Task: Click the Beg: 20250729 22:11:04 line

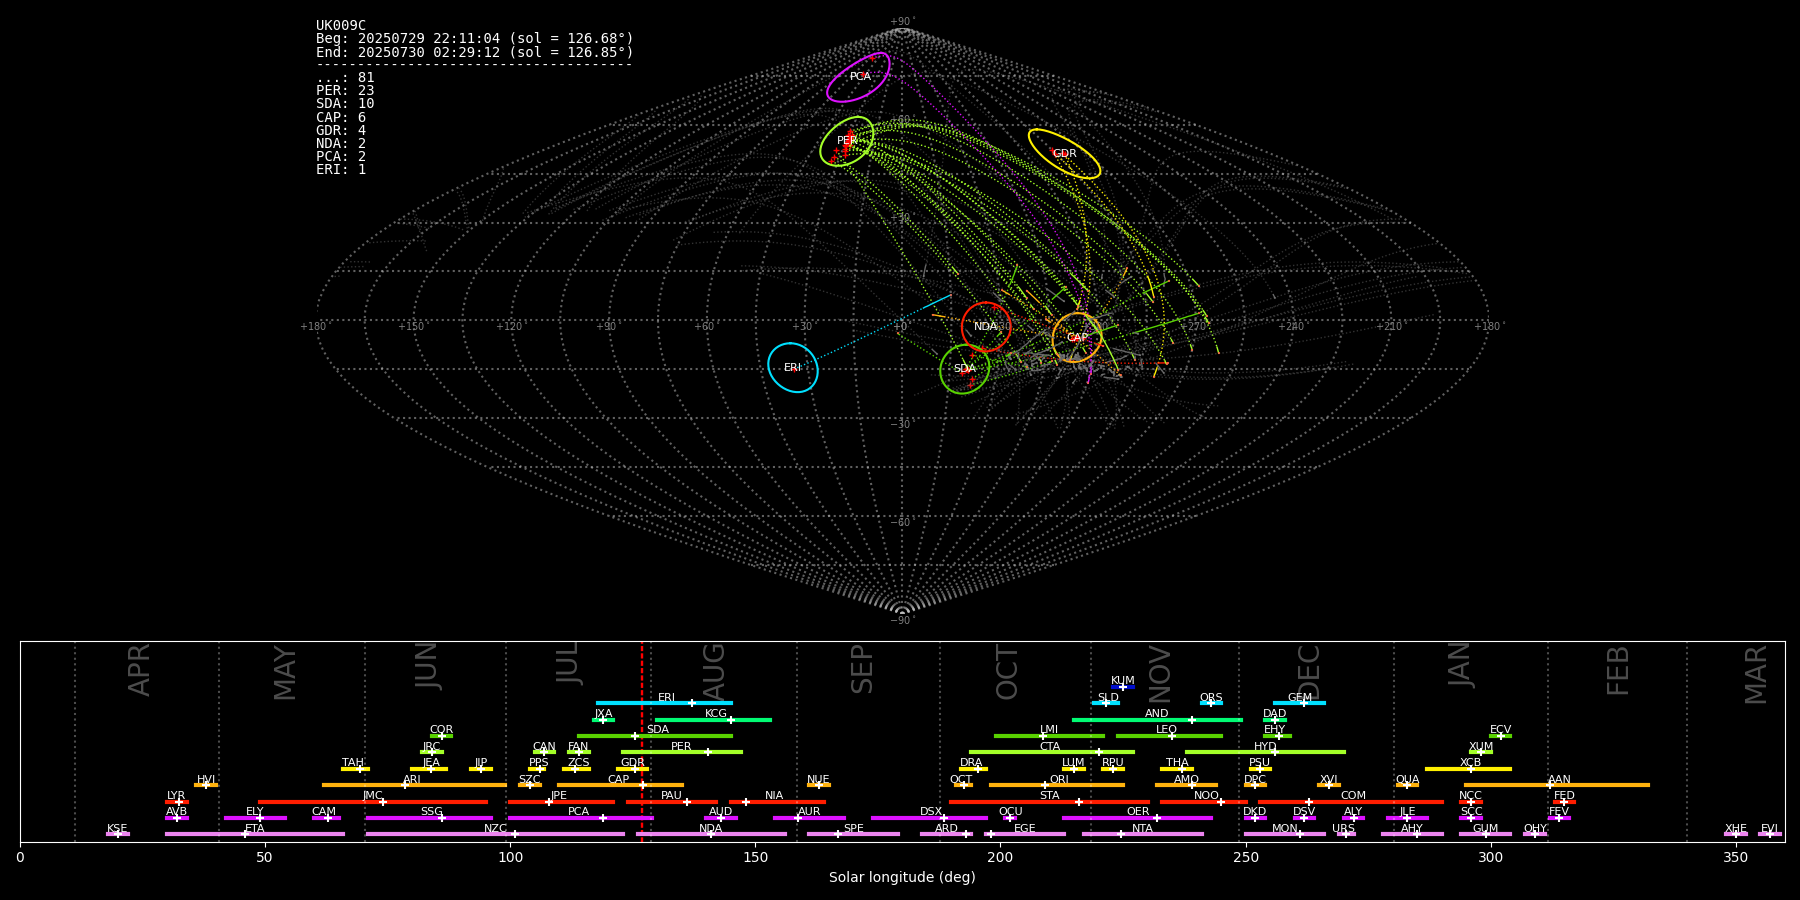Action: pyautogui.click(x=475, y=39)
